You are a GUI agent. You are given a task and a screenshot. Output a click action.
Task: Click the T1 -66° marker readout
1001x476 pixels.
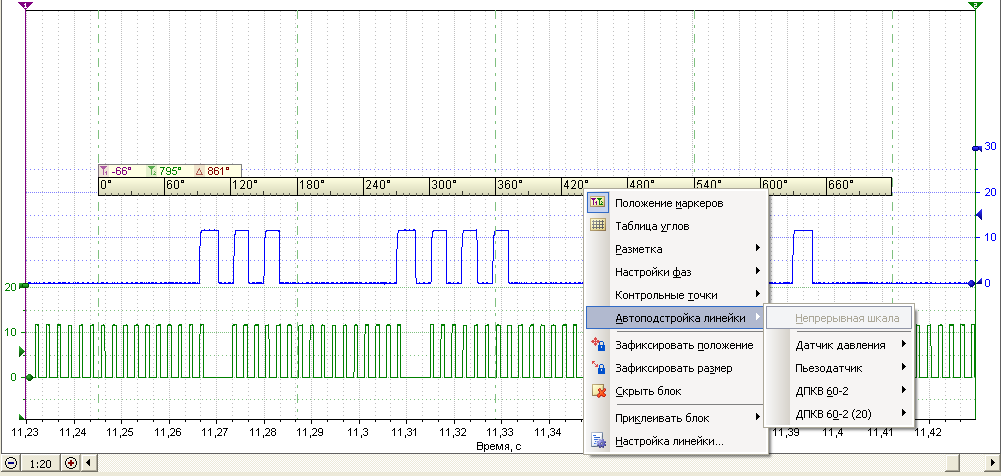pyautogui.click(x=116, y=171)
